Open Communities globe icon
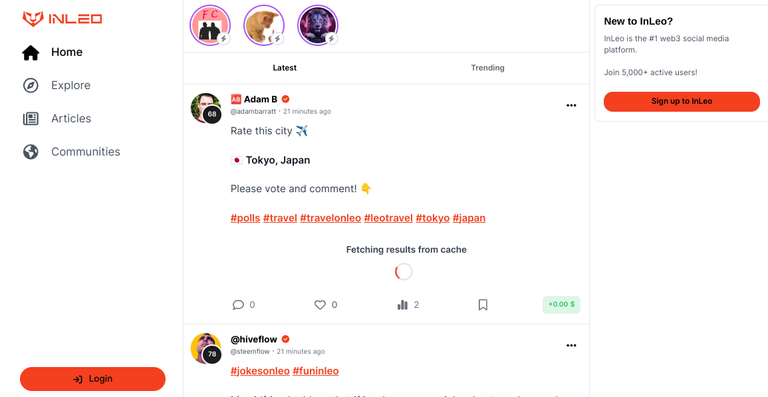The height and width of the screenshot is (397, 768). click(x=30, y=152)
